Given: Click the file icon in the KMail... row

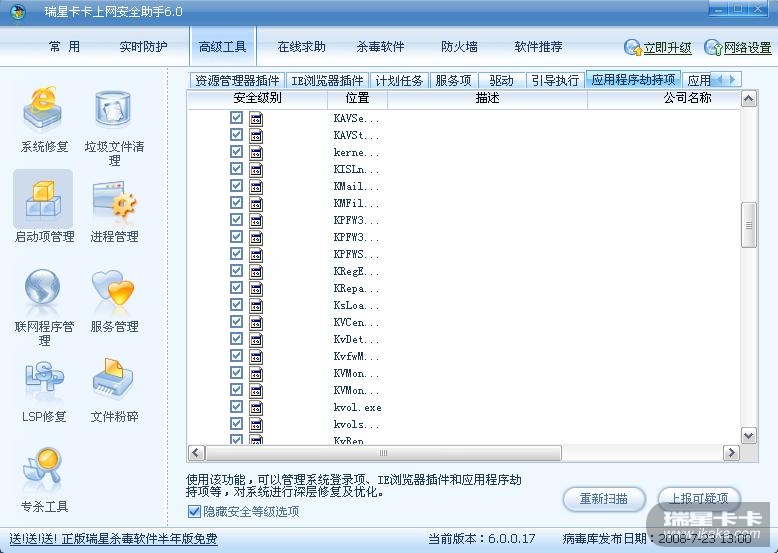Looking at the screenshot, I should click(x=256, y=187).
